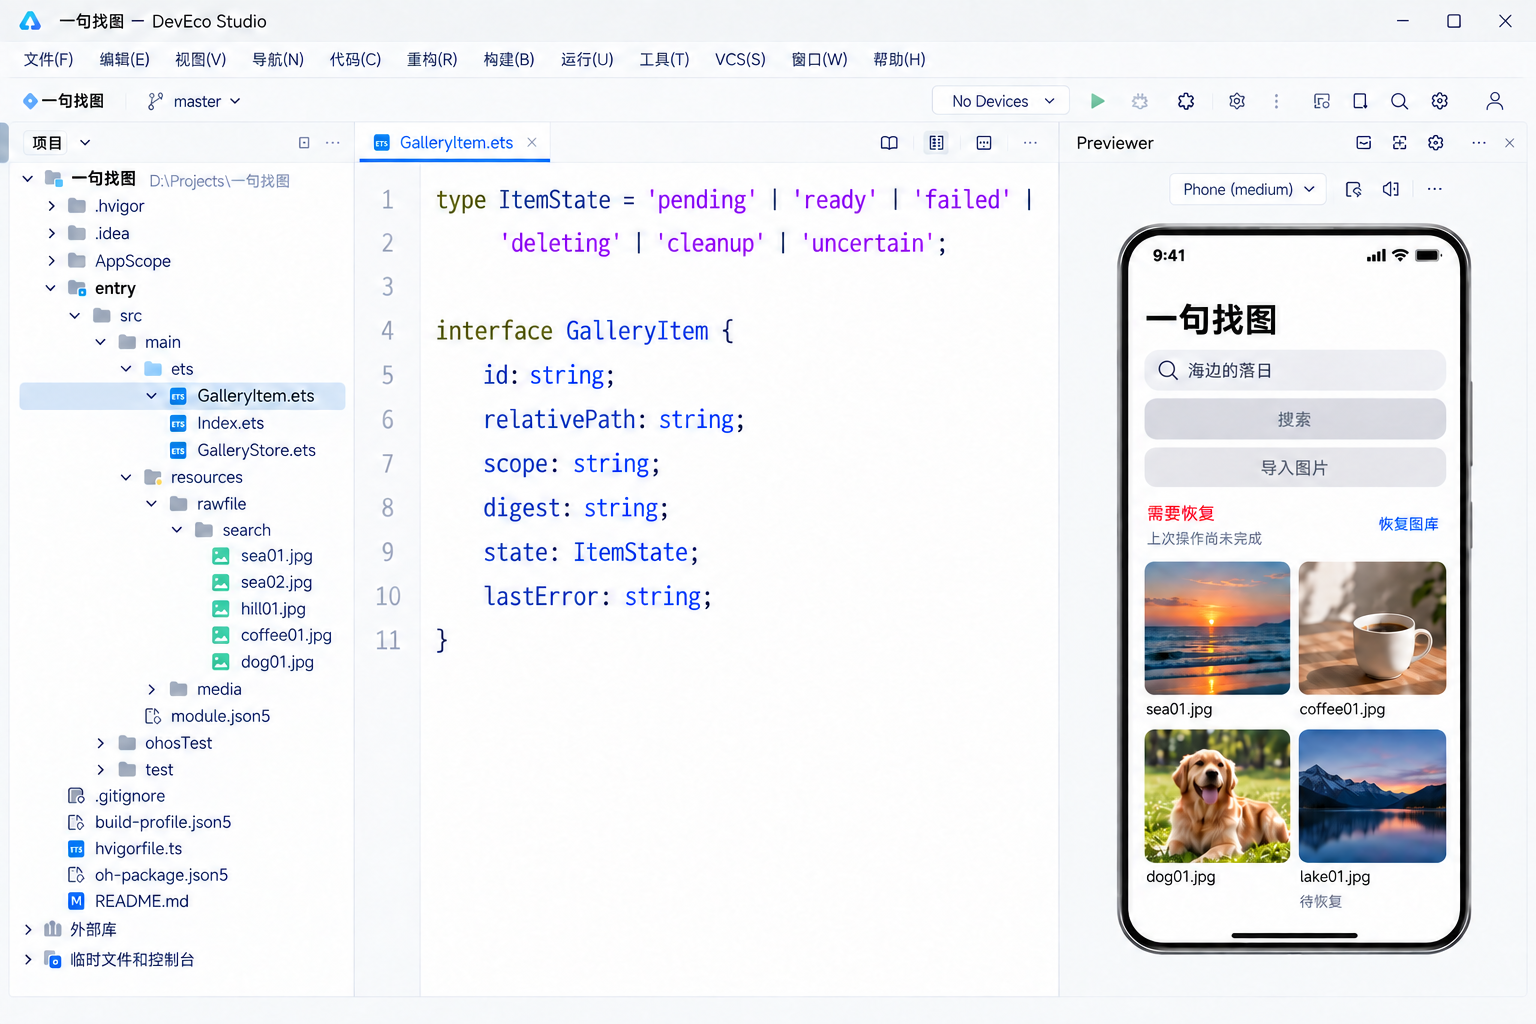Start debugging with the bug icon

coord(1140,101)
